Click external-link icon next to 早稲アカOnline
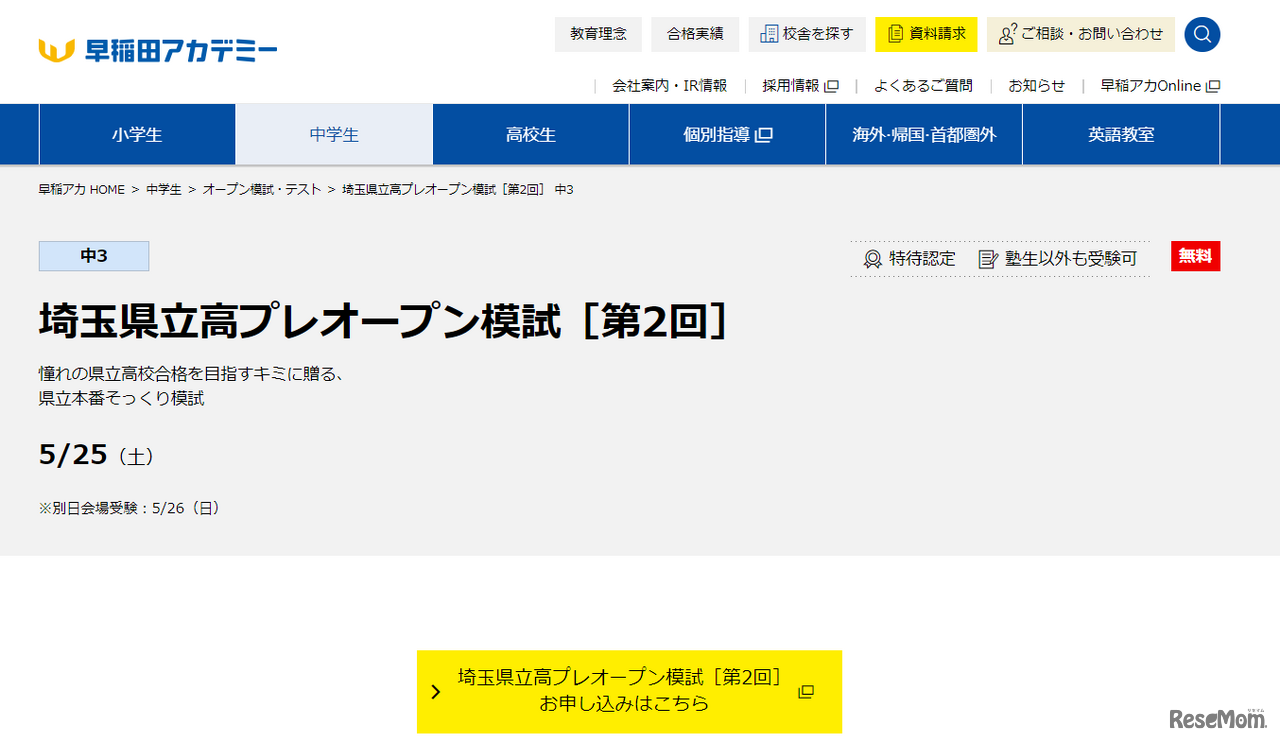 (x=1213, y=86)
